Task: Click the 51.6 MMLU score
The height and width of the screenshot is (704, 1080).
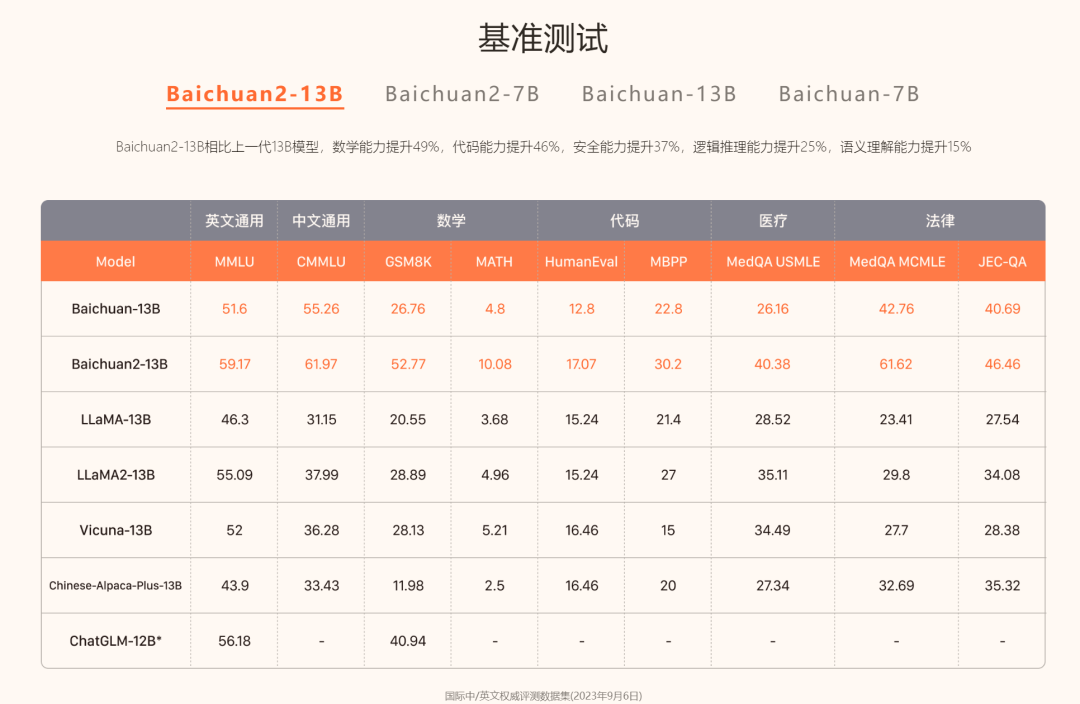Action: click(x=234, y=309)
